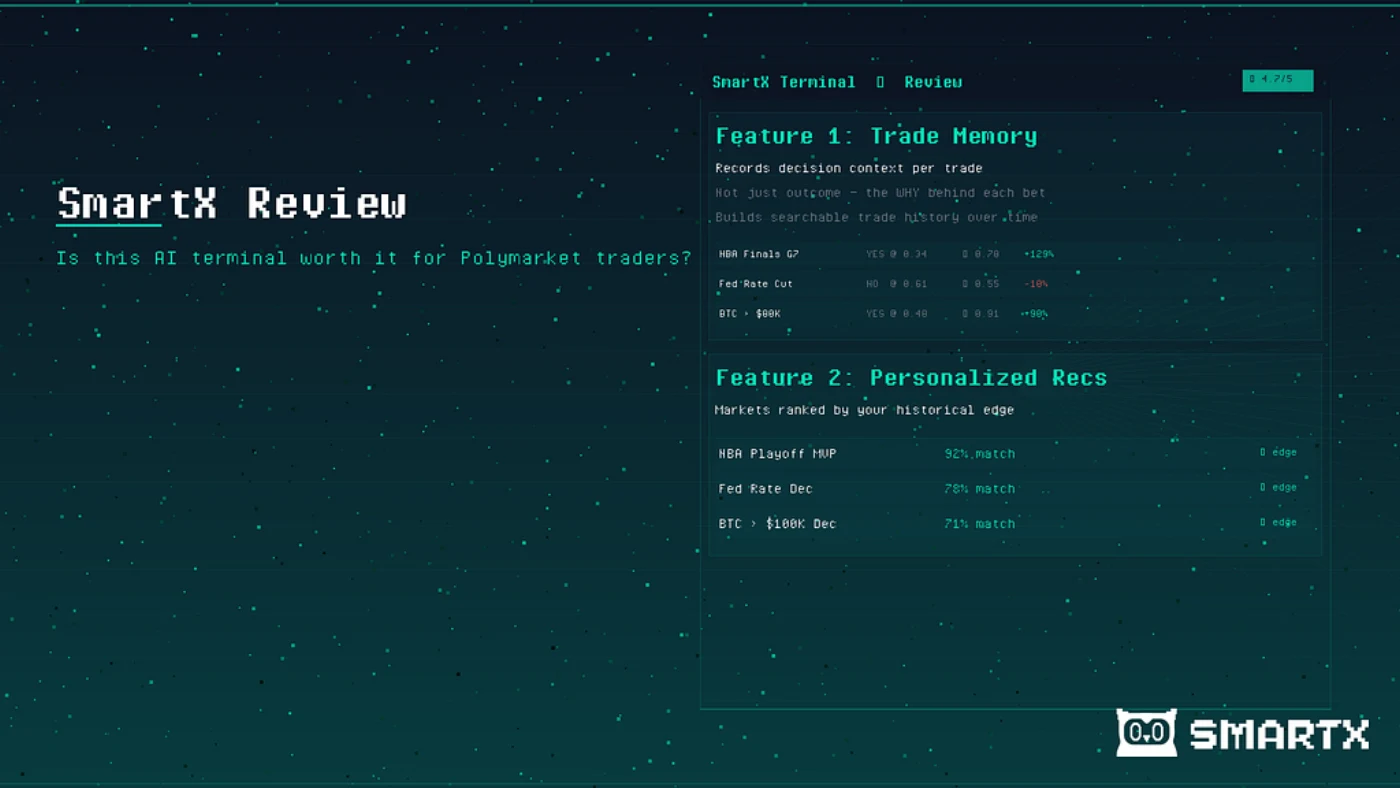Image resolution: width=1400 pixels, height=788 pixels.
Task: Select the 'Review' header label
Action: point(933,82)
